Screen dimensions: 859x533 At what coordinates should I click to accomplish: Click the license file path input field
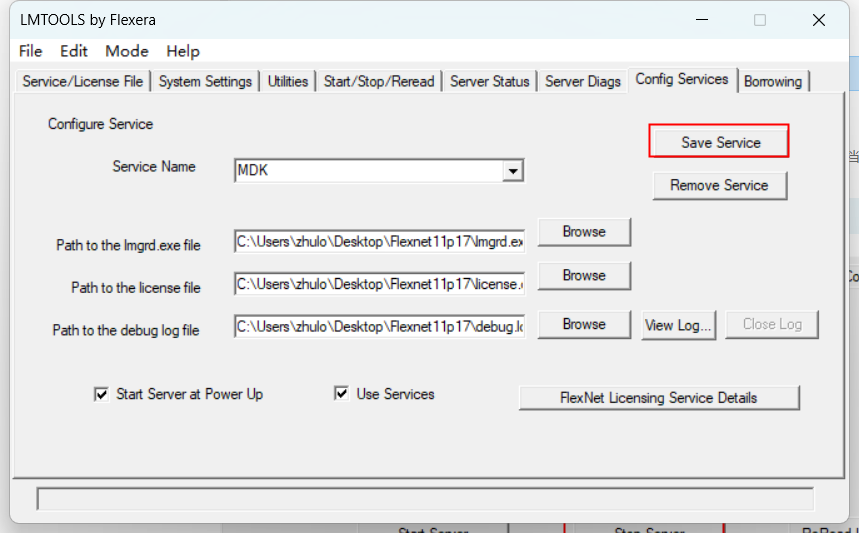point(379,284)
